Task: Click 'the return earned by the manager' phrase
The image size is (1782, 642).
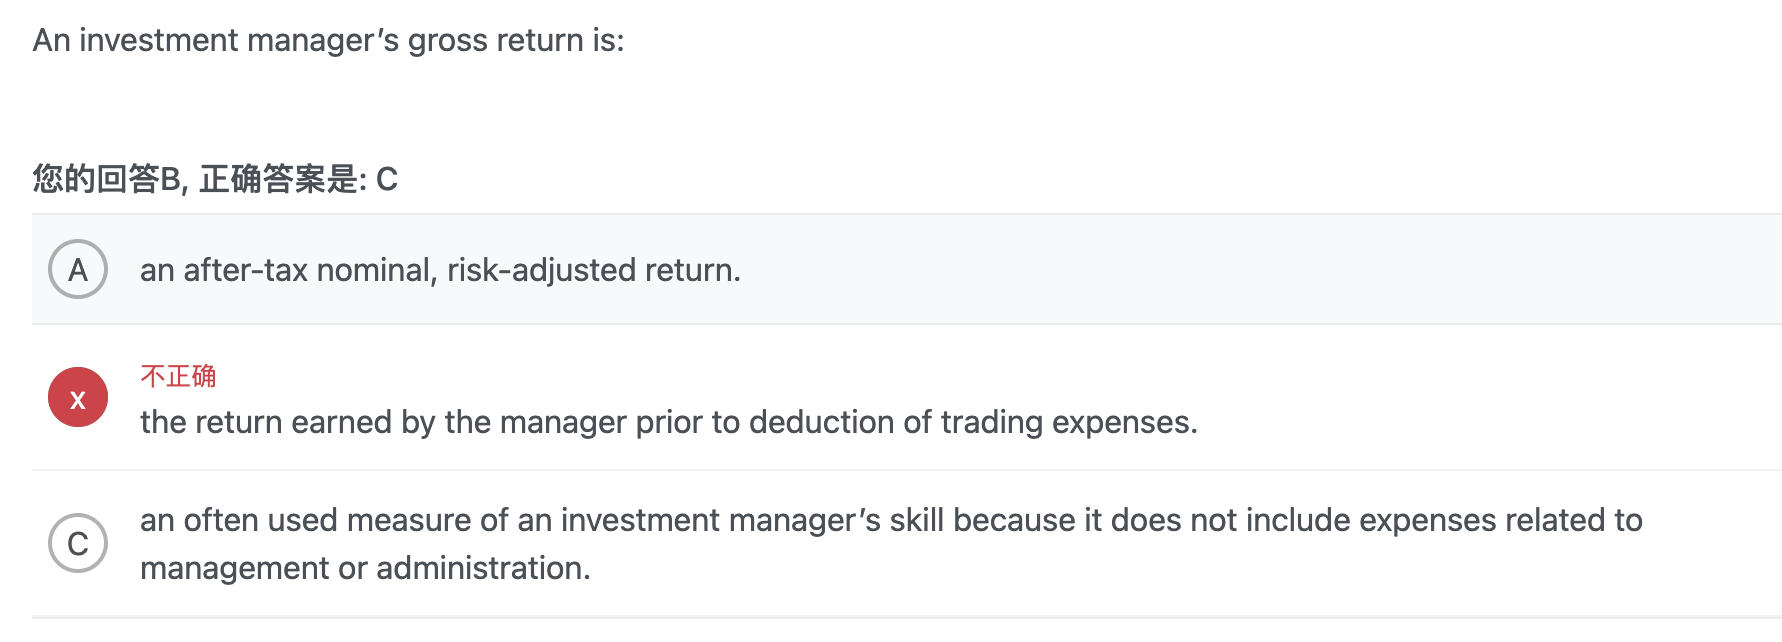Action: tap(384, 422)
